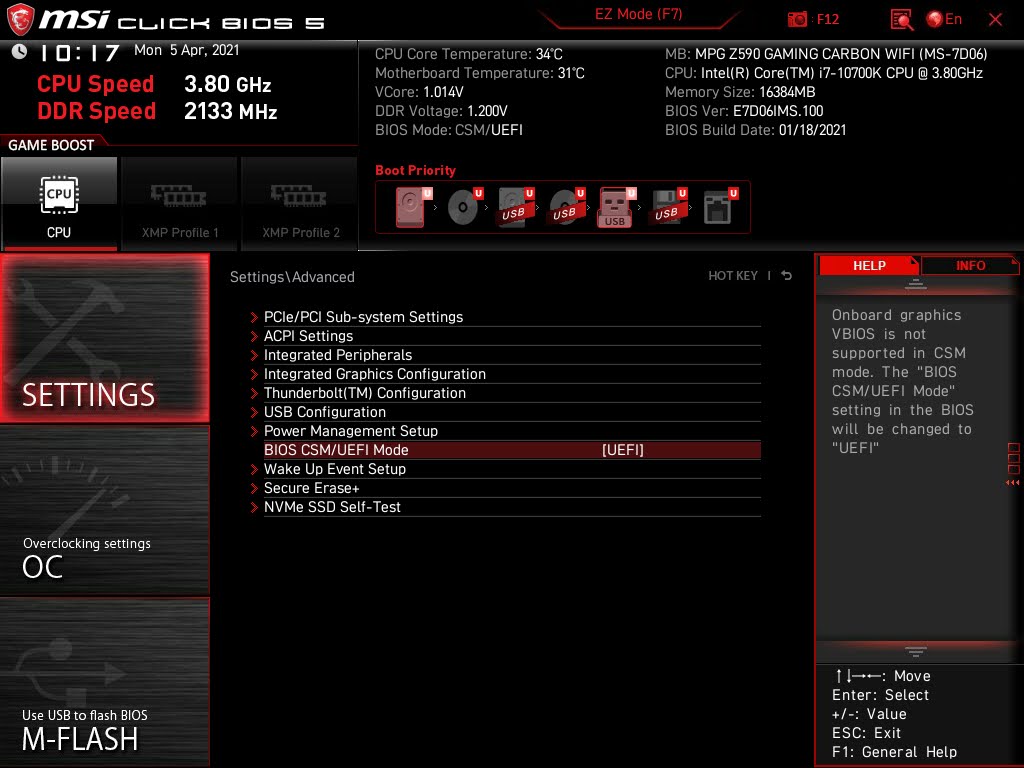This screenshot has width=1024, height=768.
Task: Click the F12 screenshot camera icon
Action: coord(797,20)
